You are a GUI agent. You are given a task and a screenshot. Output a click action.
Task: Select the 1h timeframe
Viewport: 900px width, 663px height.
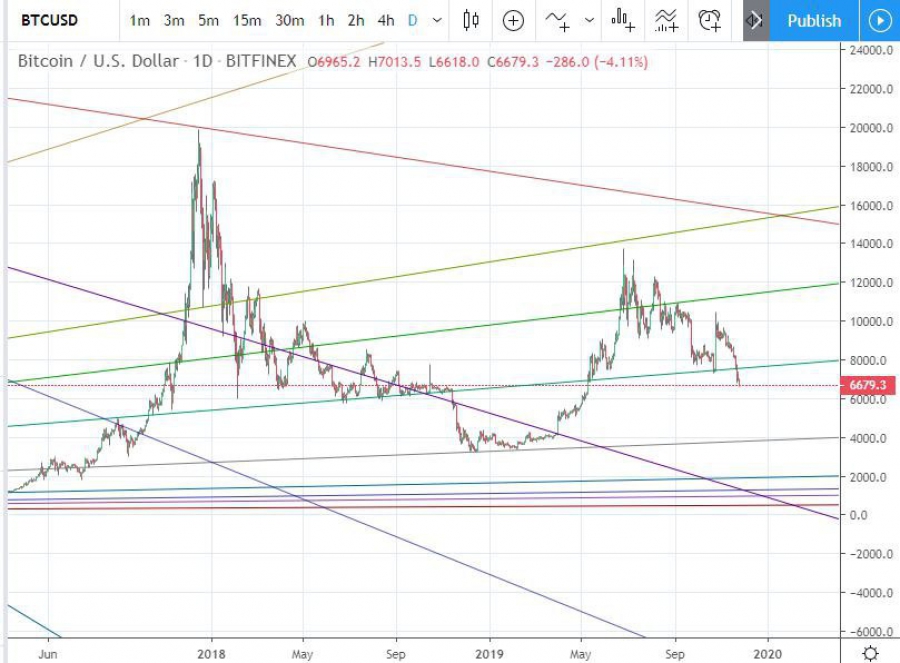[x=326, y=21]
